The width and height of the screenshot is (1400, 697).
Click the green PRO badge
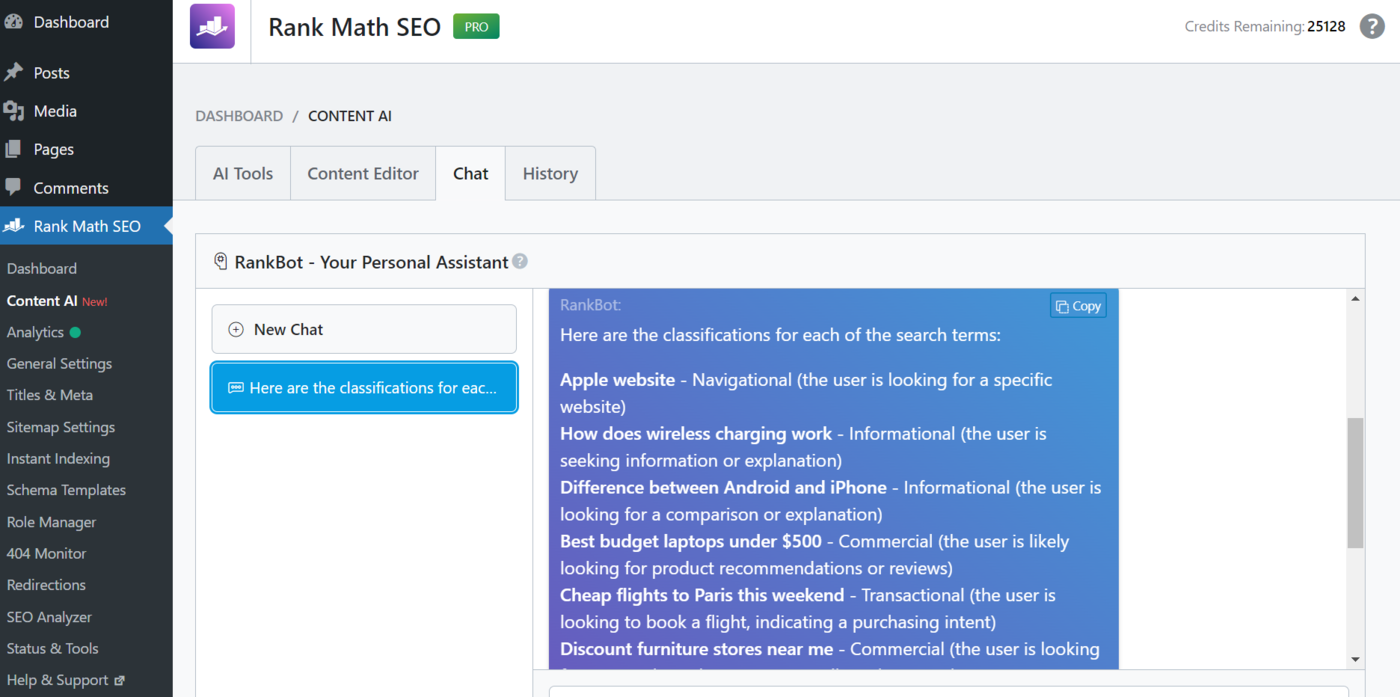point(476,27)
